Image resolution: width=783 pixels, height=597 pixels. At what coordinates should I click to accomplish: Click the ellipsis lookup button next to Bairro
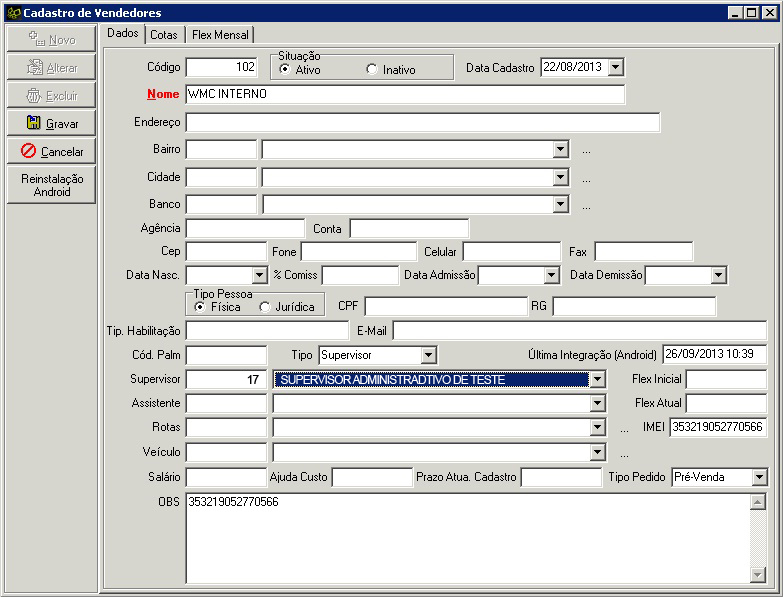[x=586, y=150]
